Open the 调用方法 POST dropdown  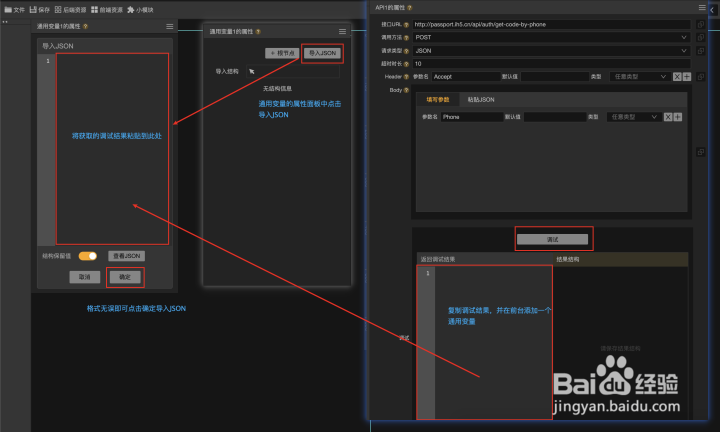coord(551,37)
